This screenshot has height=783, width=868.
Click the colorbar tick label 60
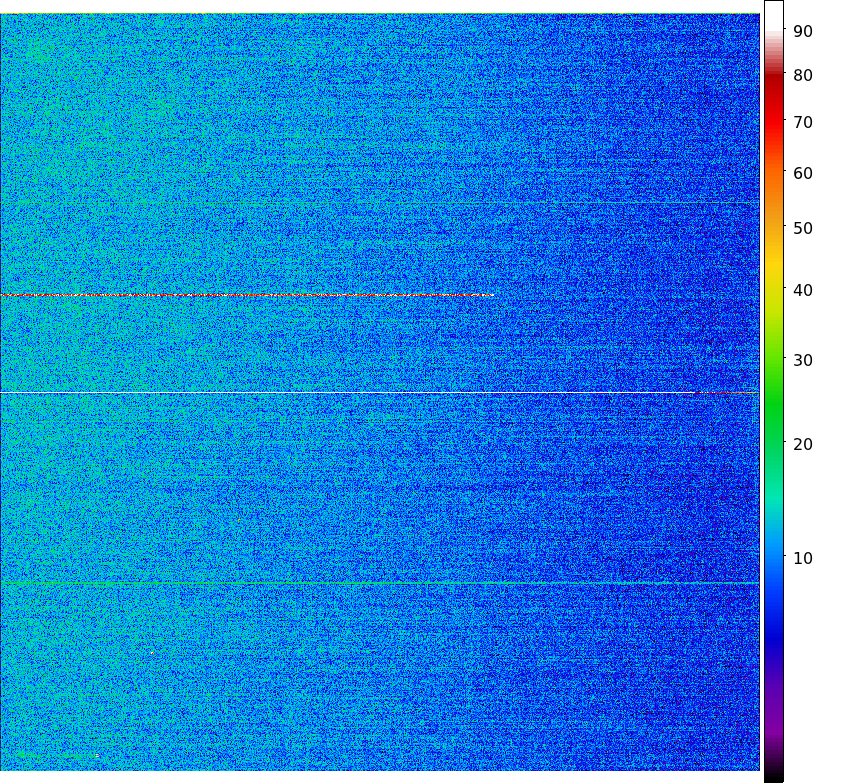click(802, 174)
